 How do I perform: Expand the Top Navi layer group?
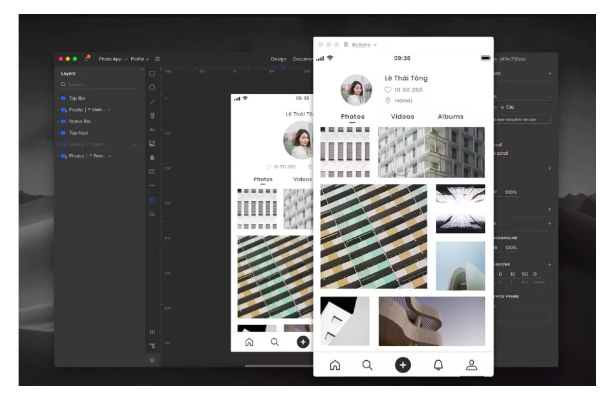point(59,133)
